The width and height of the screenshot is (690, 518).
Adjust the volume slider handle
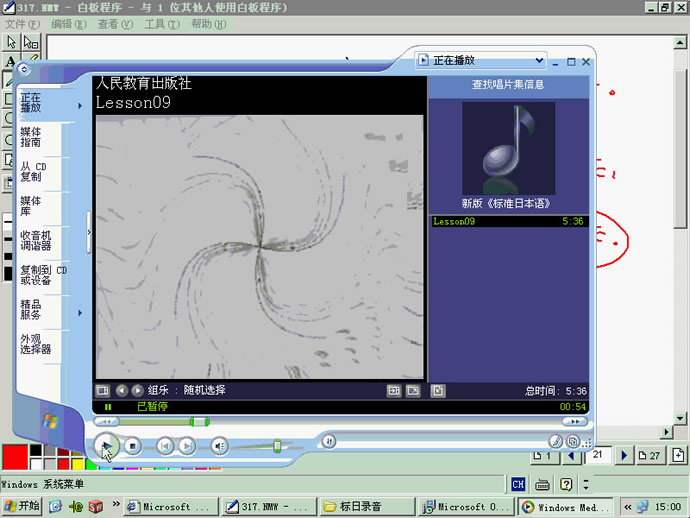[277, 446]
